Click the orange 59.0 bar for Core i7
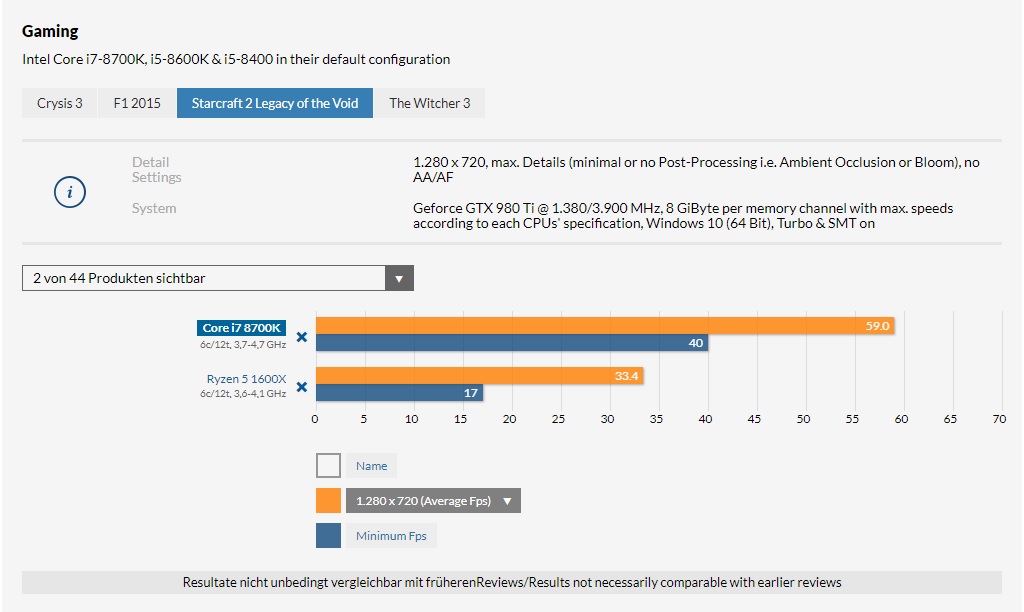The height and width of the screenshot is (612, 1024). pos(605,325)
